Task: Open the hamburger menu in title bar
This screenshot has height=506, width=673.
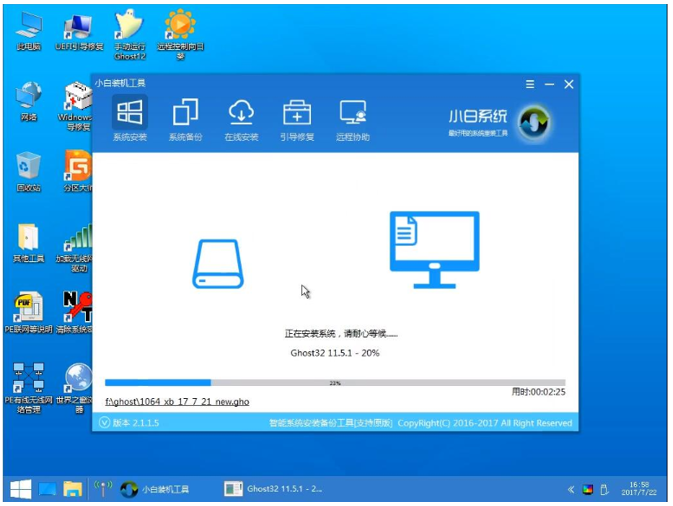Action: (x=531, y=84)
